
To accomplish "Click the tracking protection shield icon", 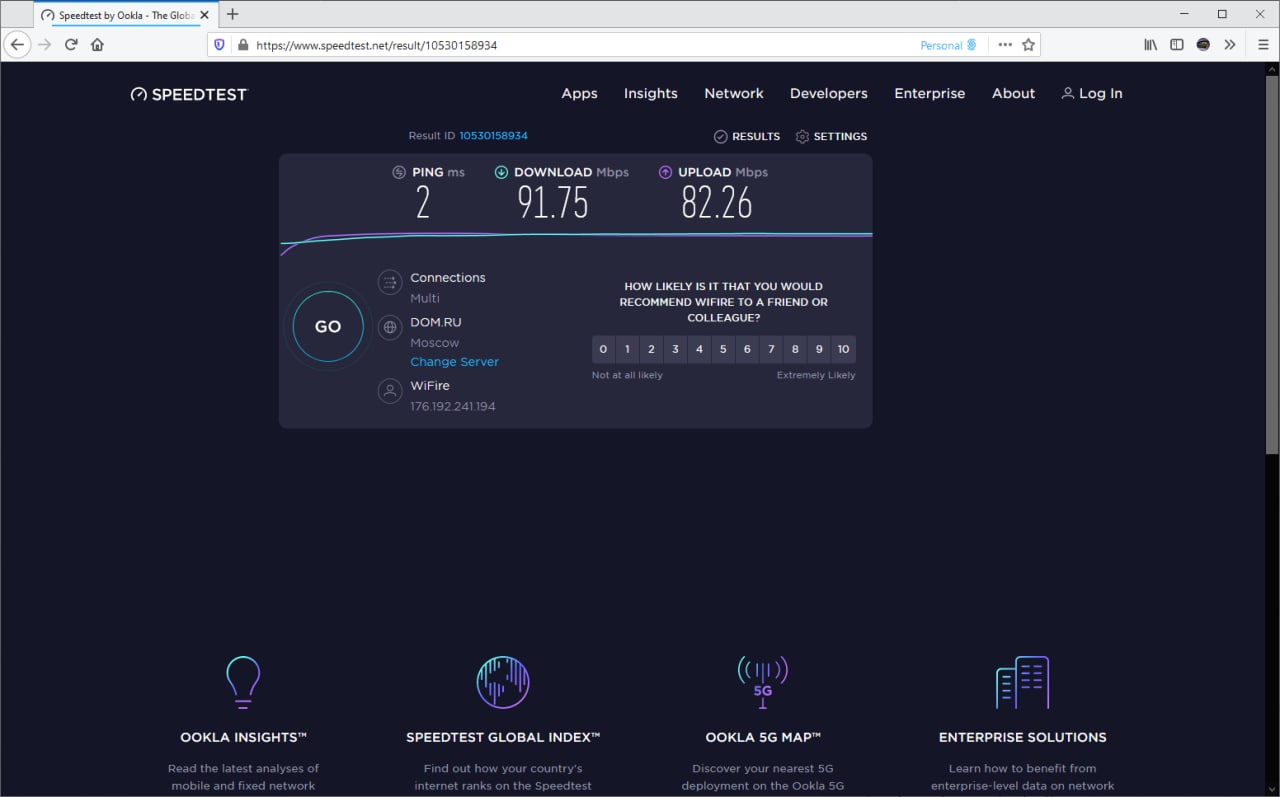I will point(220,45).
